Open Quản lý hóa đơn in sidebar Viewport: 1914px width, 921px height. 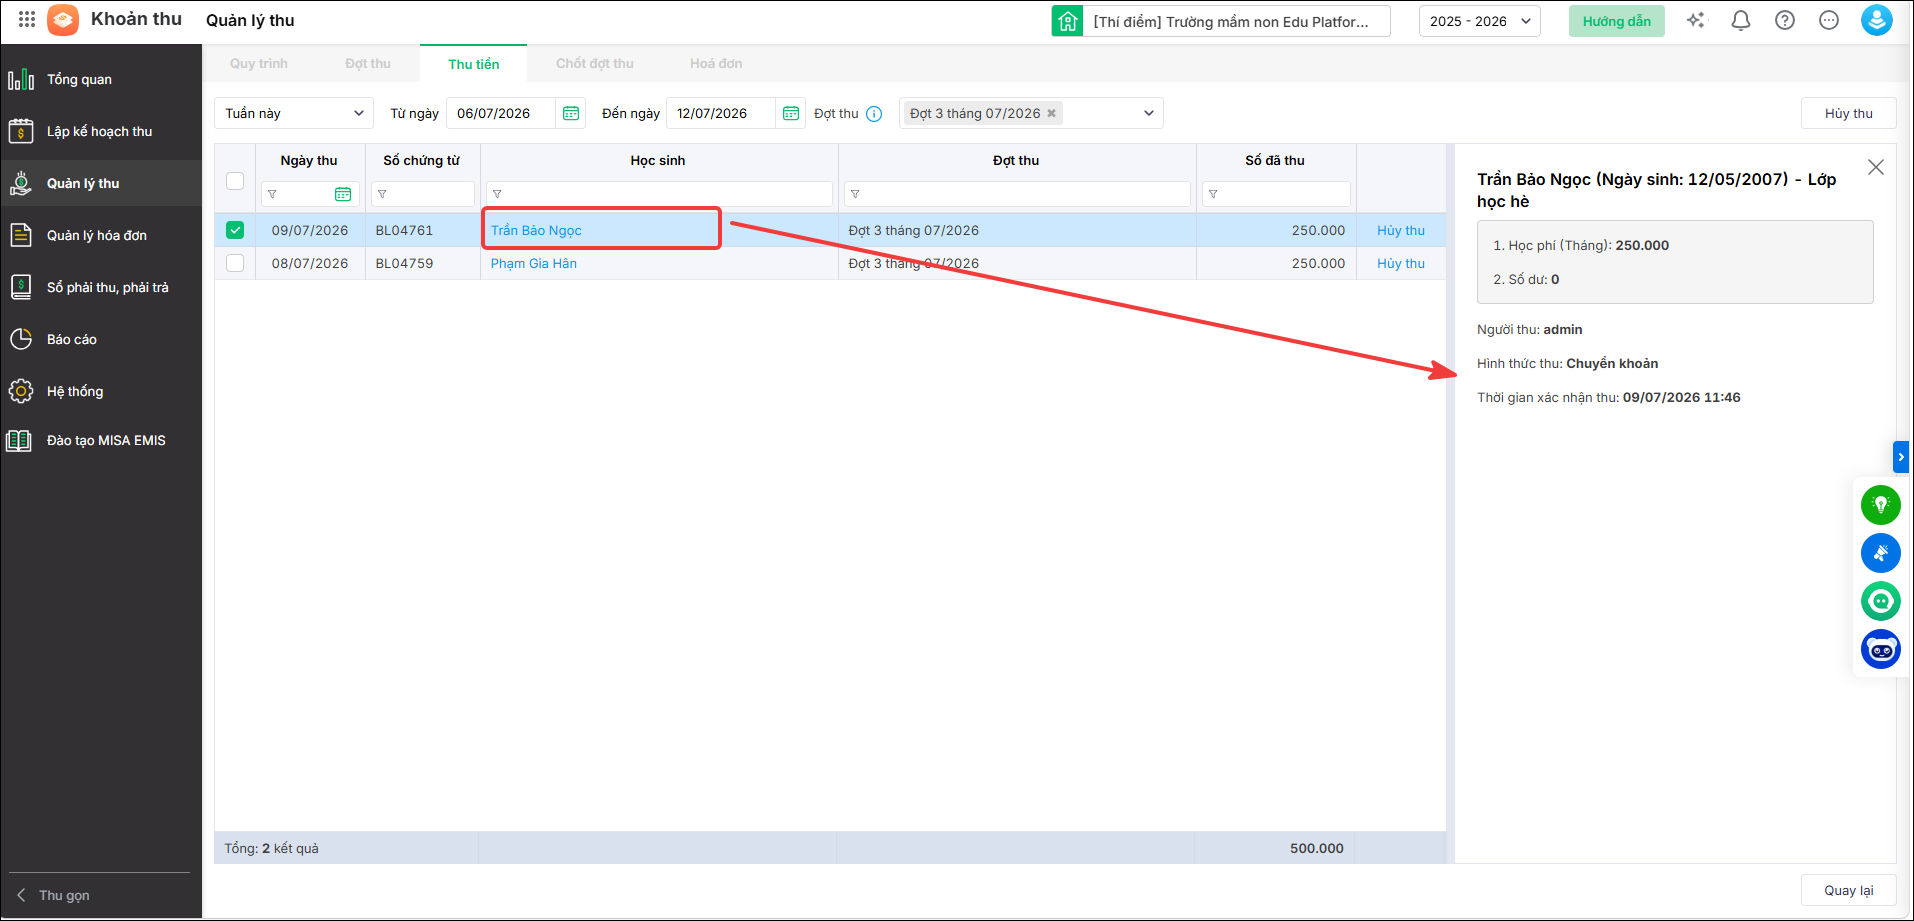[101, 235]
